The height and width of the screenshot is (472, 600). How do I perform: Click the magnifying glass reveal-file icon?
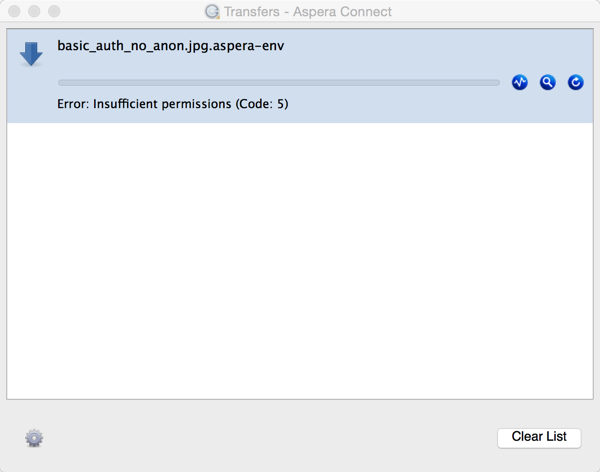coord(547,82)
